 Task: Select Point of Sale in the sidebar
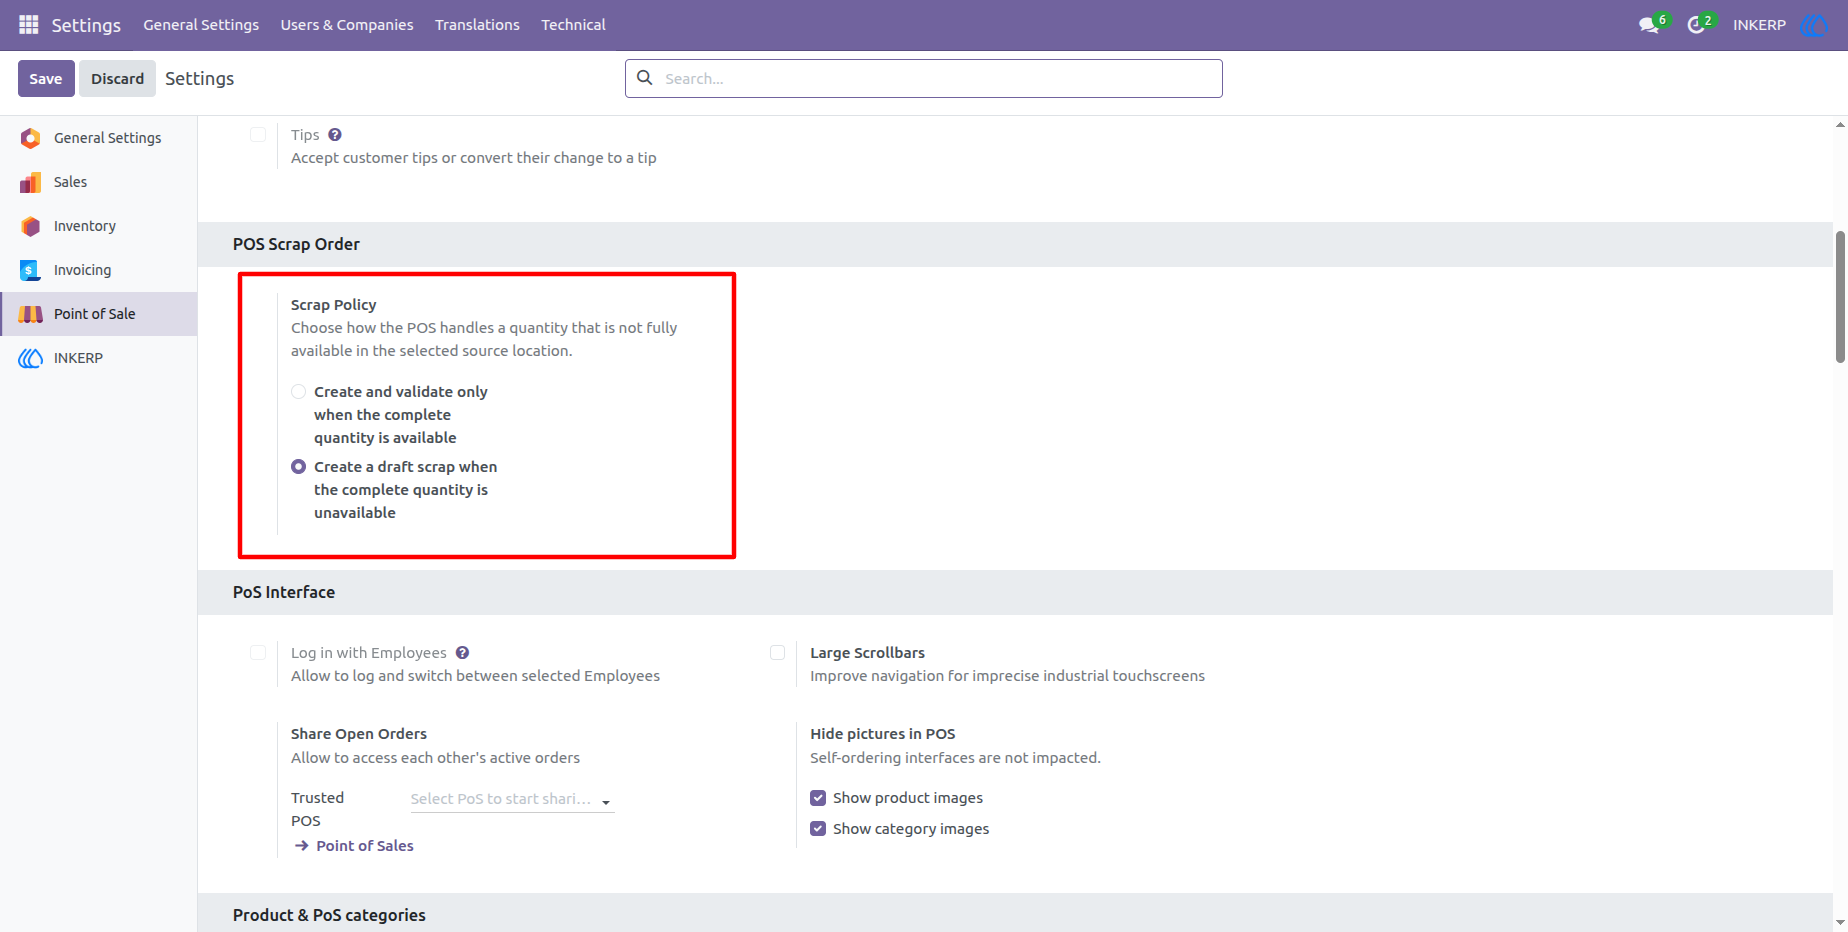tap(98, 314)
